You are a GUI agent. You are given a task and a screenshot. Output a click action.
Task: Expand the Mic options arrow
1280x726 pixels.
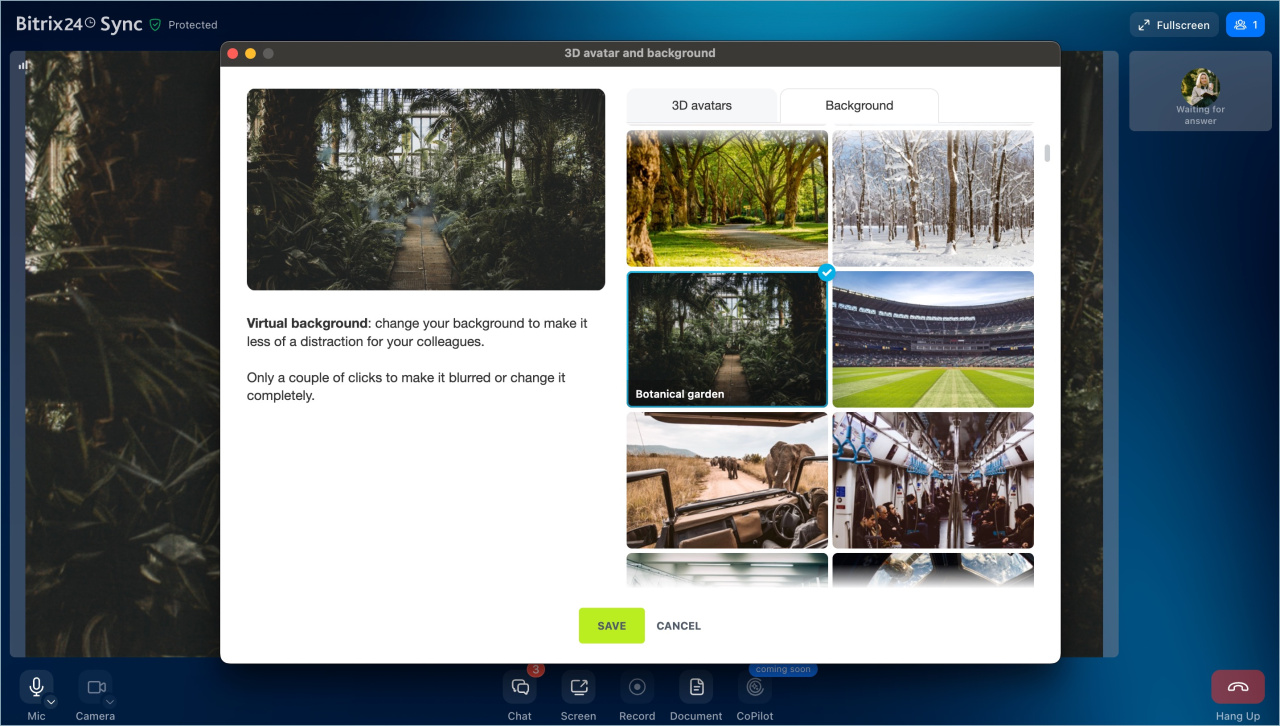coord(51,702)
